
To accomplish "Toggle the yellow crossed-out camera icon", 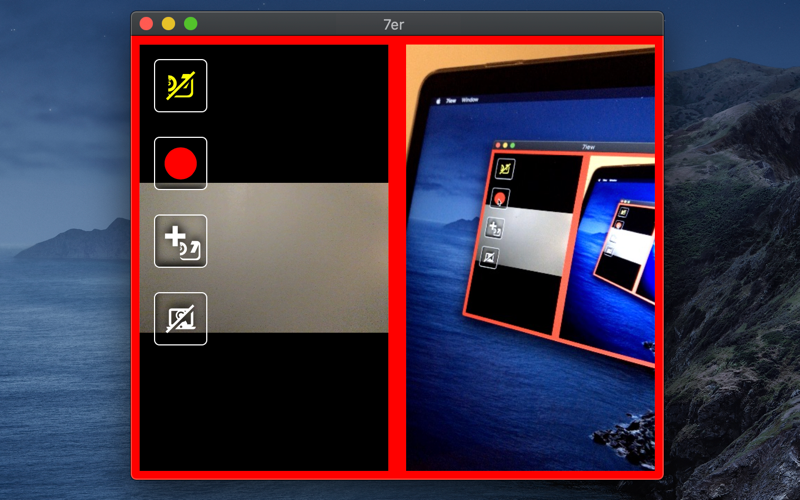I will [181, 86].
